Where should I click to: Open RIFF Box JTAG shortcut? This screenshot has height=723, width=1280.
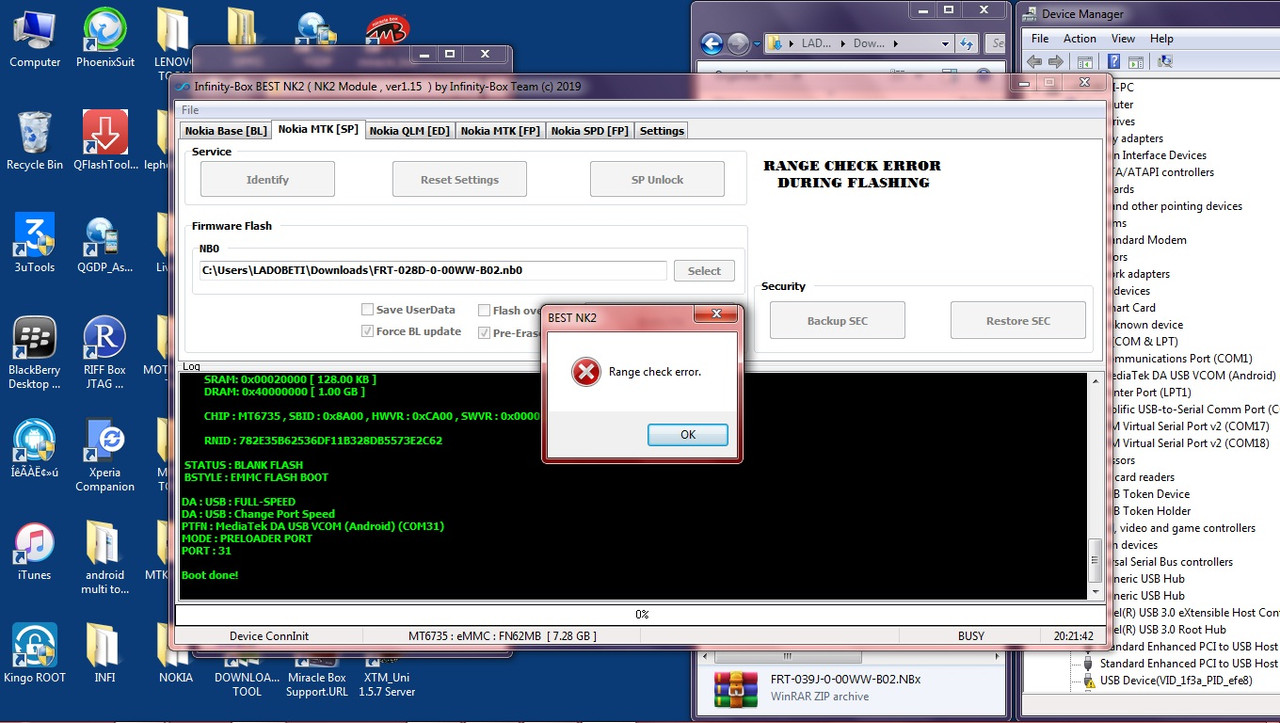pos(105,353)
